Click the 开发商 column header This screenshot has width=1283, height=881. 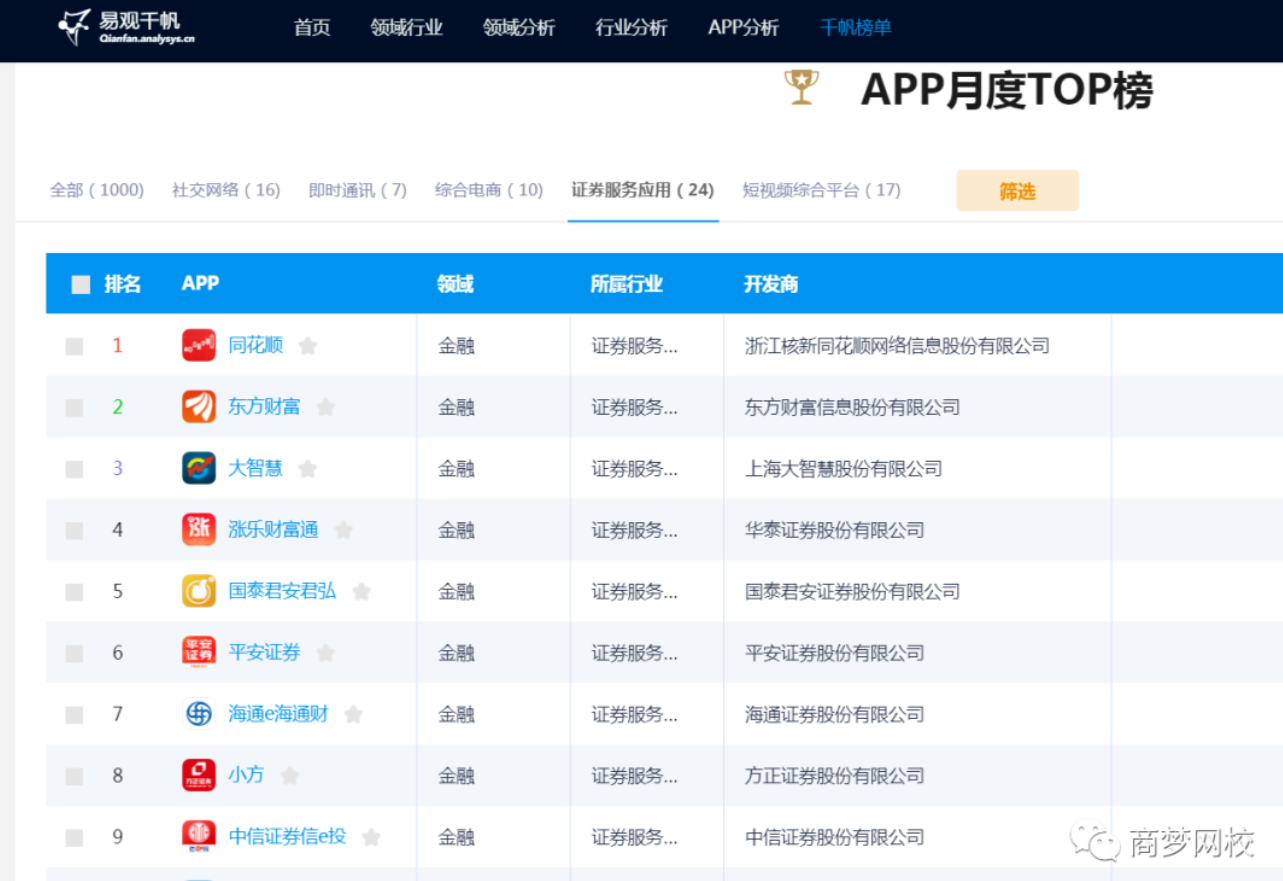pyautogui.click(x=771, y=284)
